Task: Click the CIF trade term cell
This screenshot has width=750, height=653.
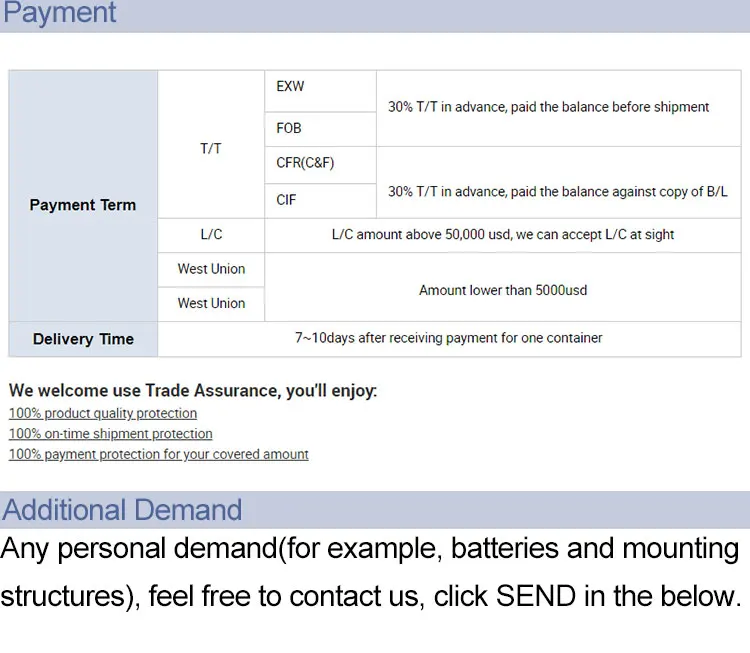Action: [x=287, y=200]
